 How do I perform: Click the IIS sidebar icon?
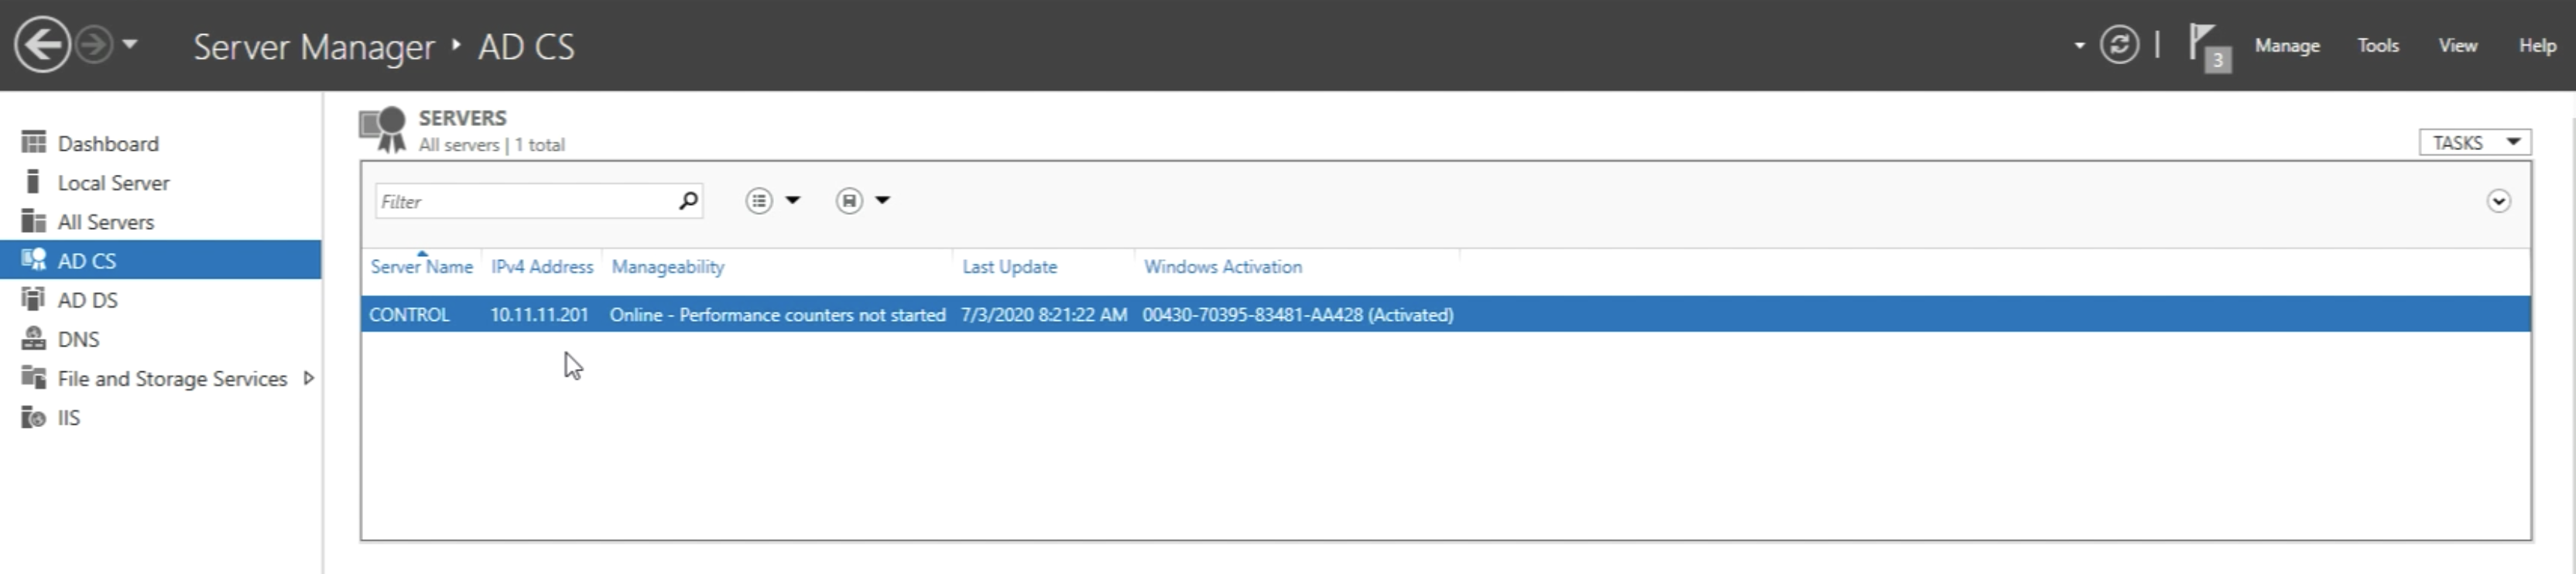pyautogui.click(x=34, y=417)
